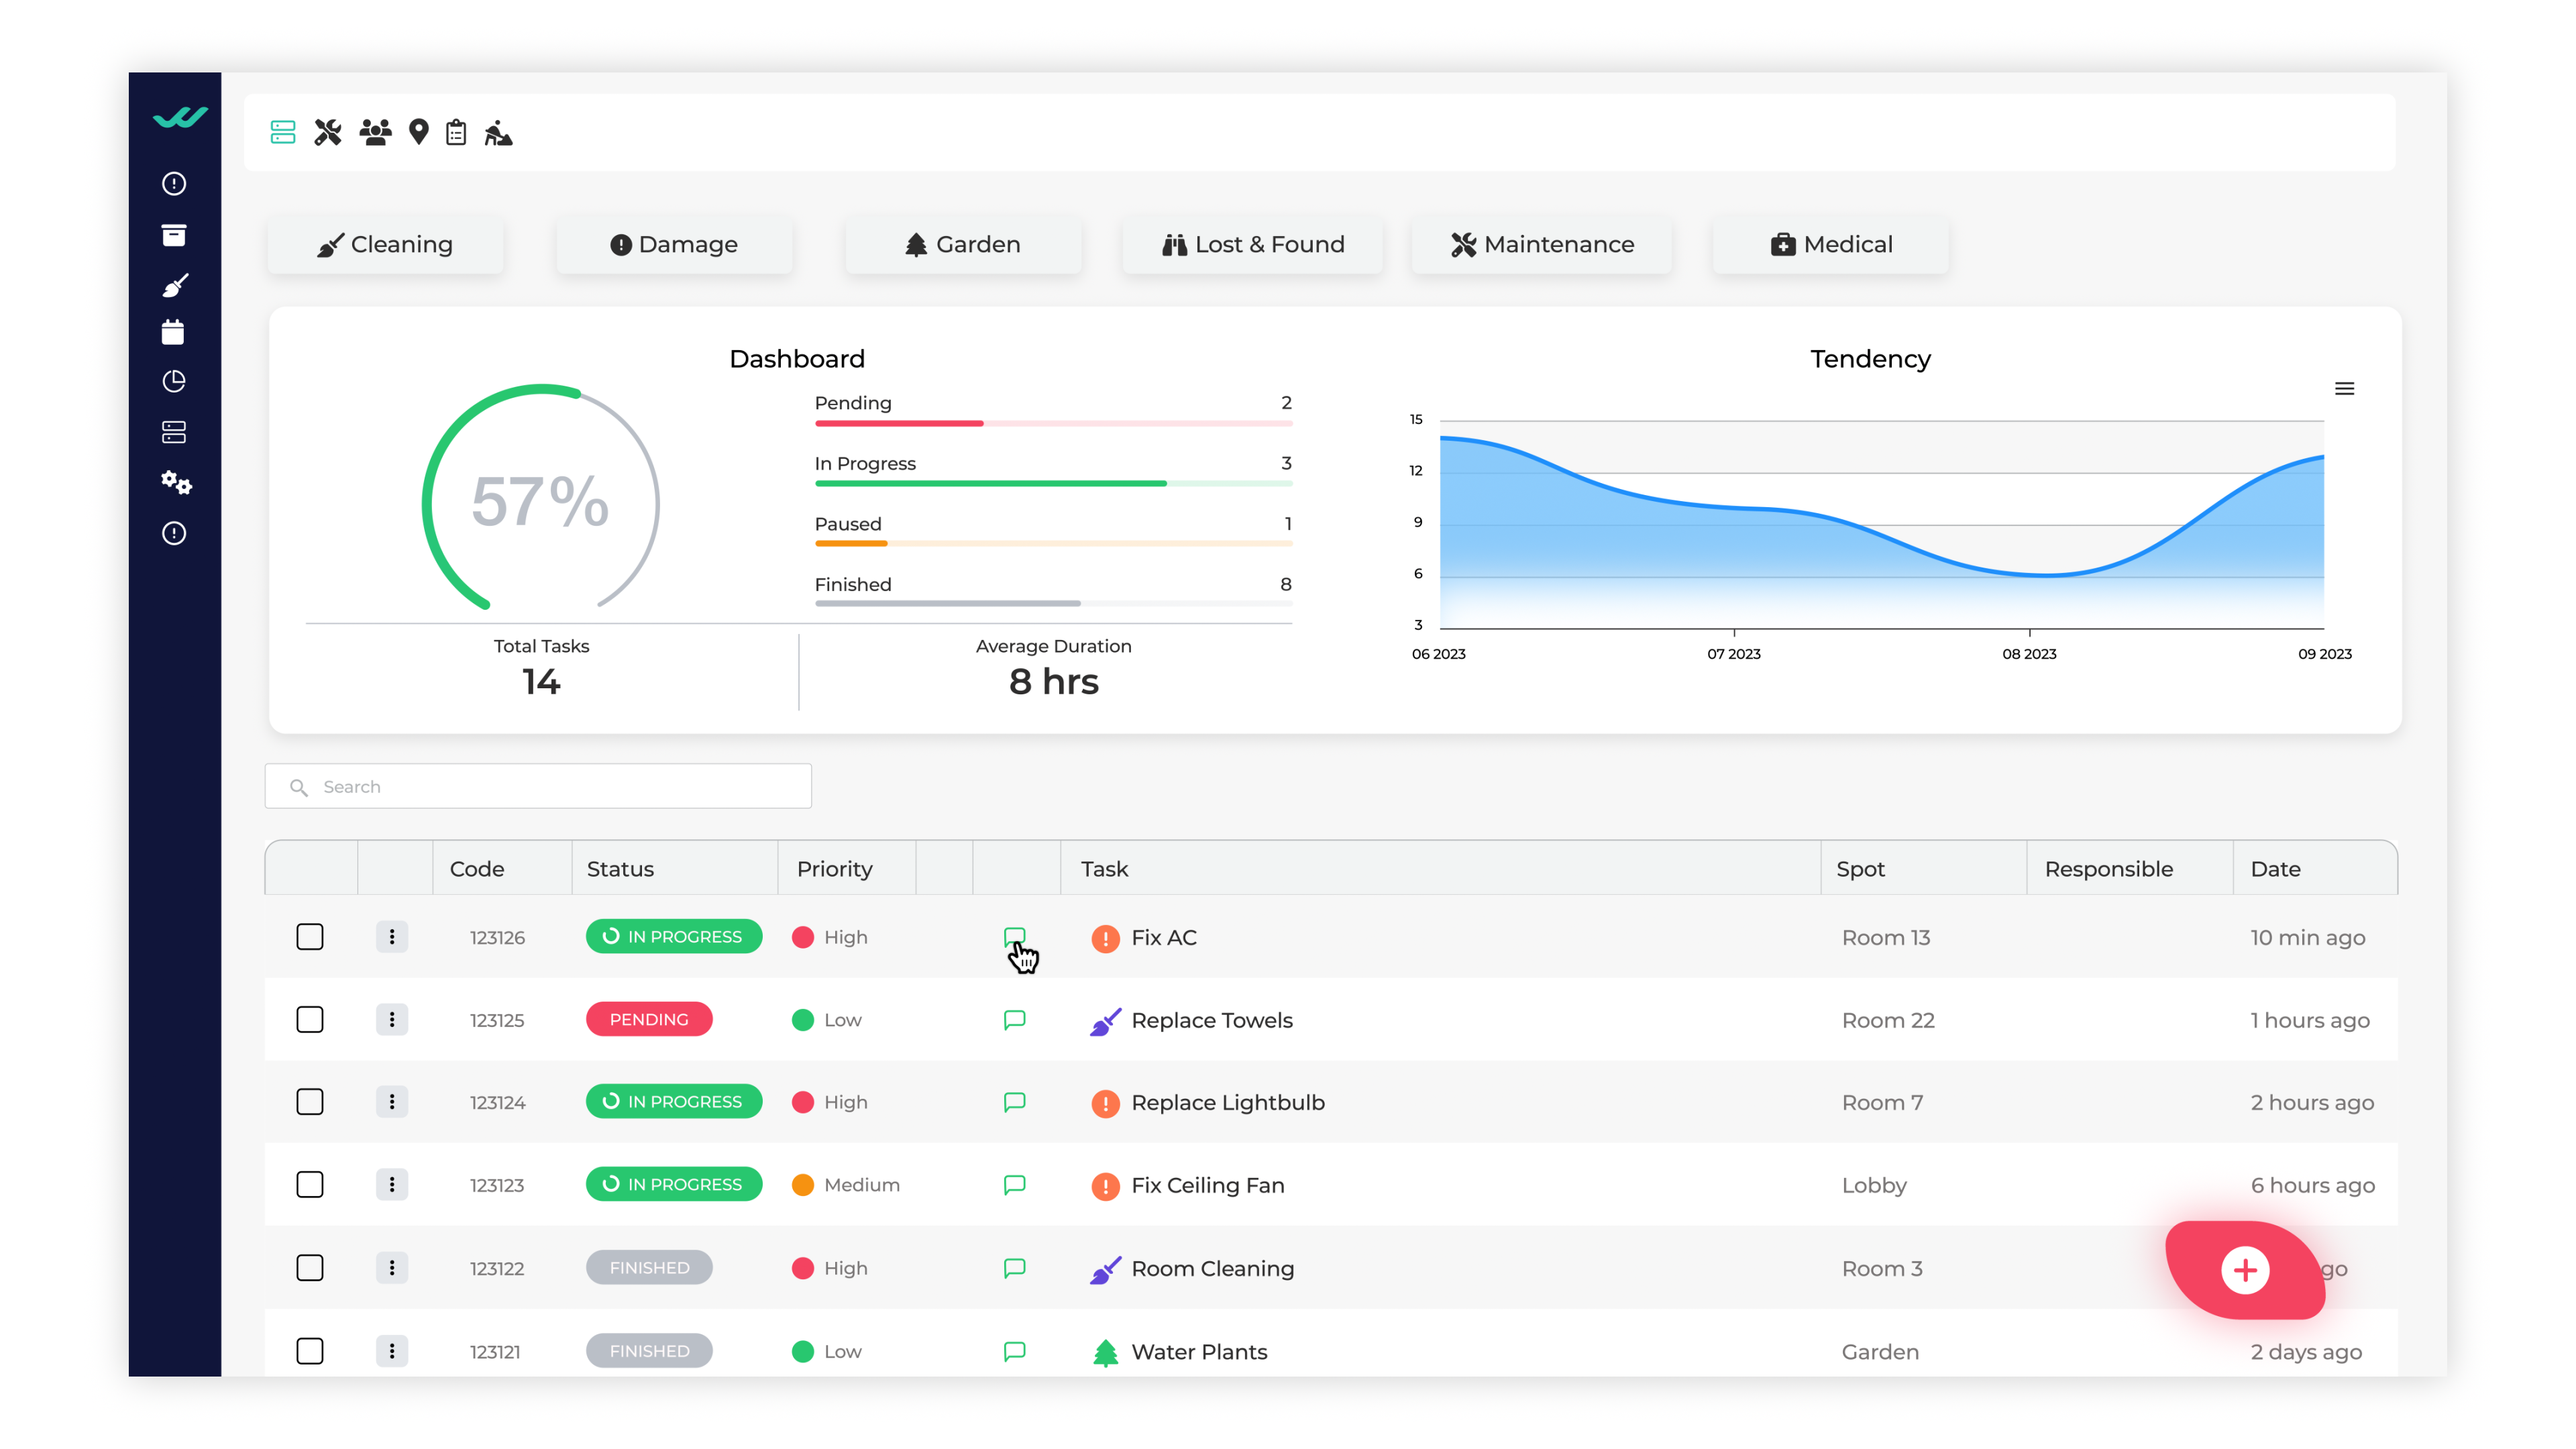Viewport: 2576px width, 1449px height.
Task: Expand three-dot options for Fix Ceiling Fan
Action: tap(391, 1184)
